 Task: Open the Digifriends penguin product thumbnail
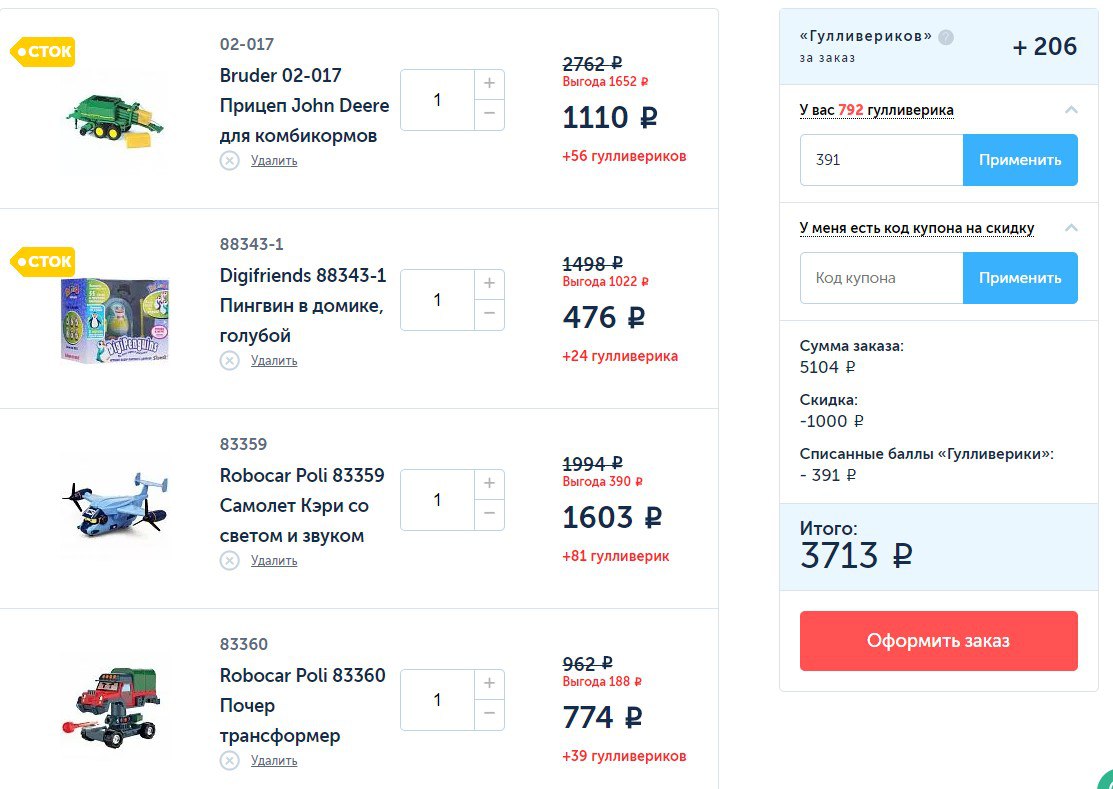(115, 319)
